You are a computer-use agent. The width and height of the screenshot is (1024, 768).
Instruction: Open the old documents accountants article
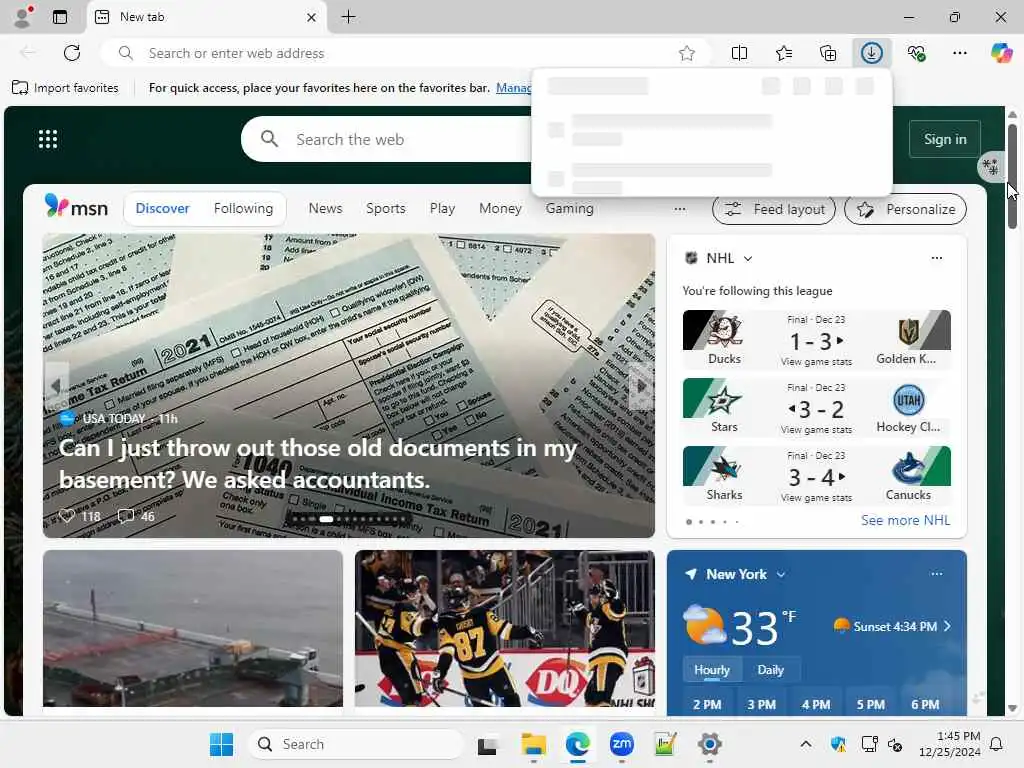pyautogui.click(x=318, y=464)
